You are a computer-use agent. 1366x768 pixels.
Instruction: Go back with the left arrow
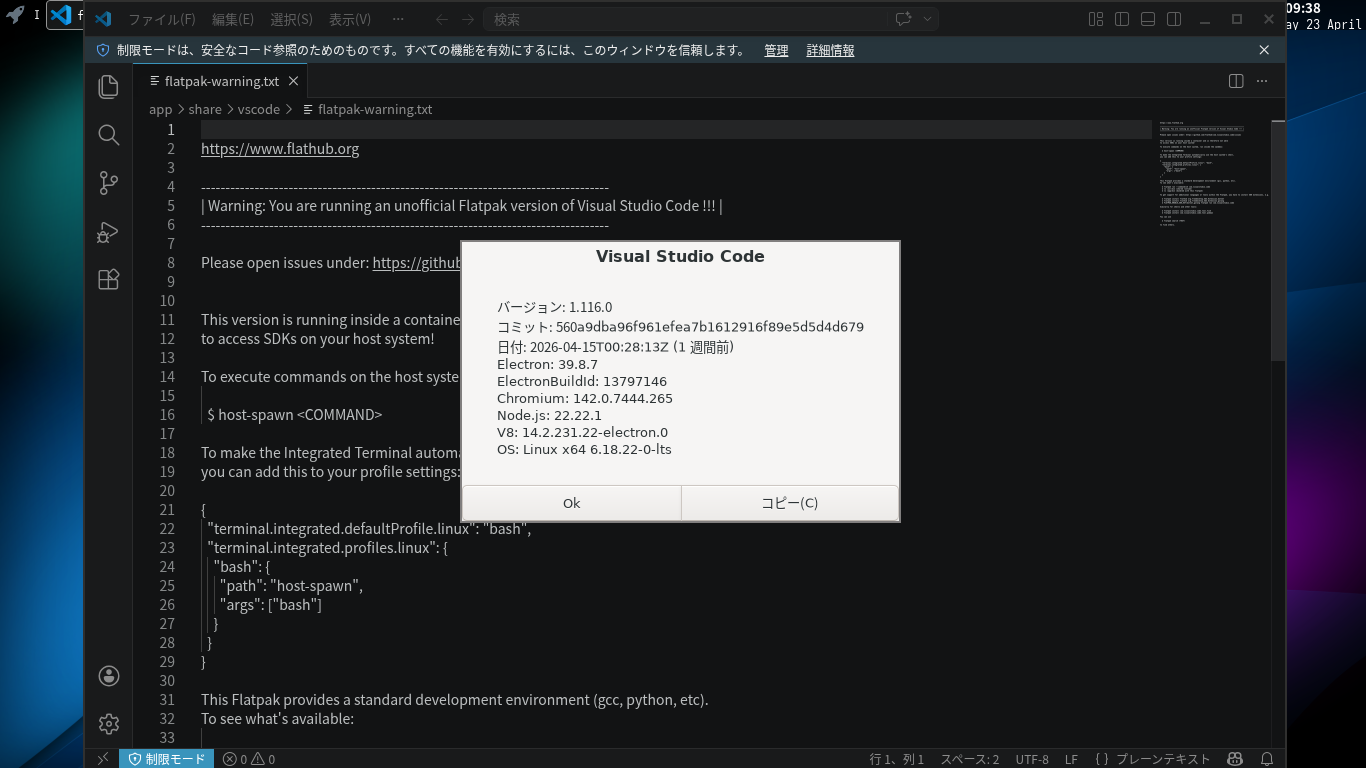[442, 19]
